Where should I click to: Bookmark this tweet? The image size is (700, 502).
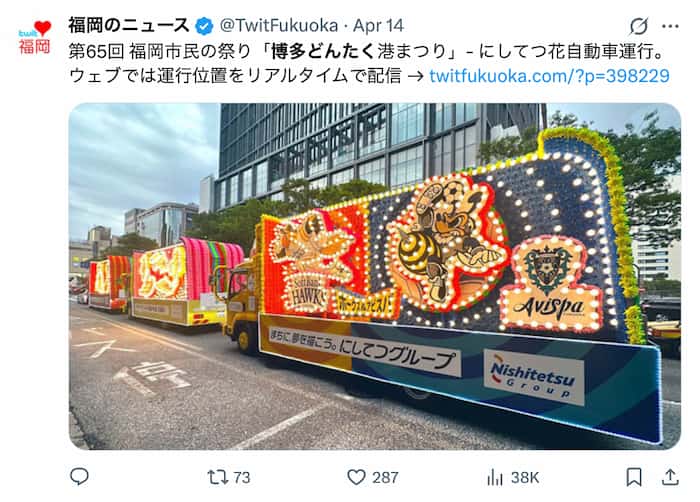[x=634, y=477]
